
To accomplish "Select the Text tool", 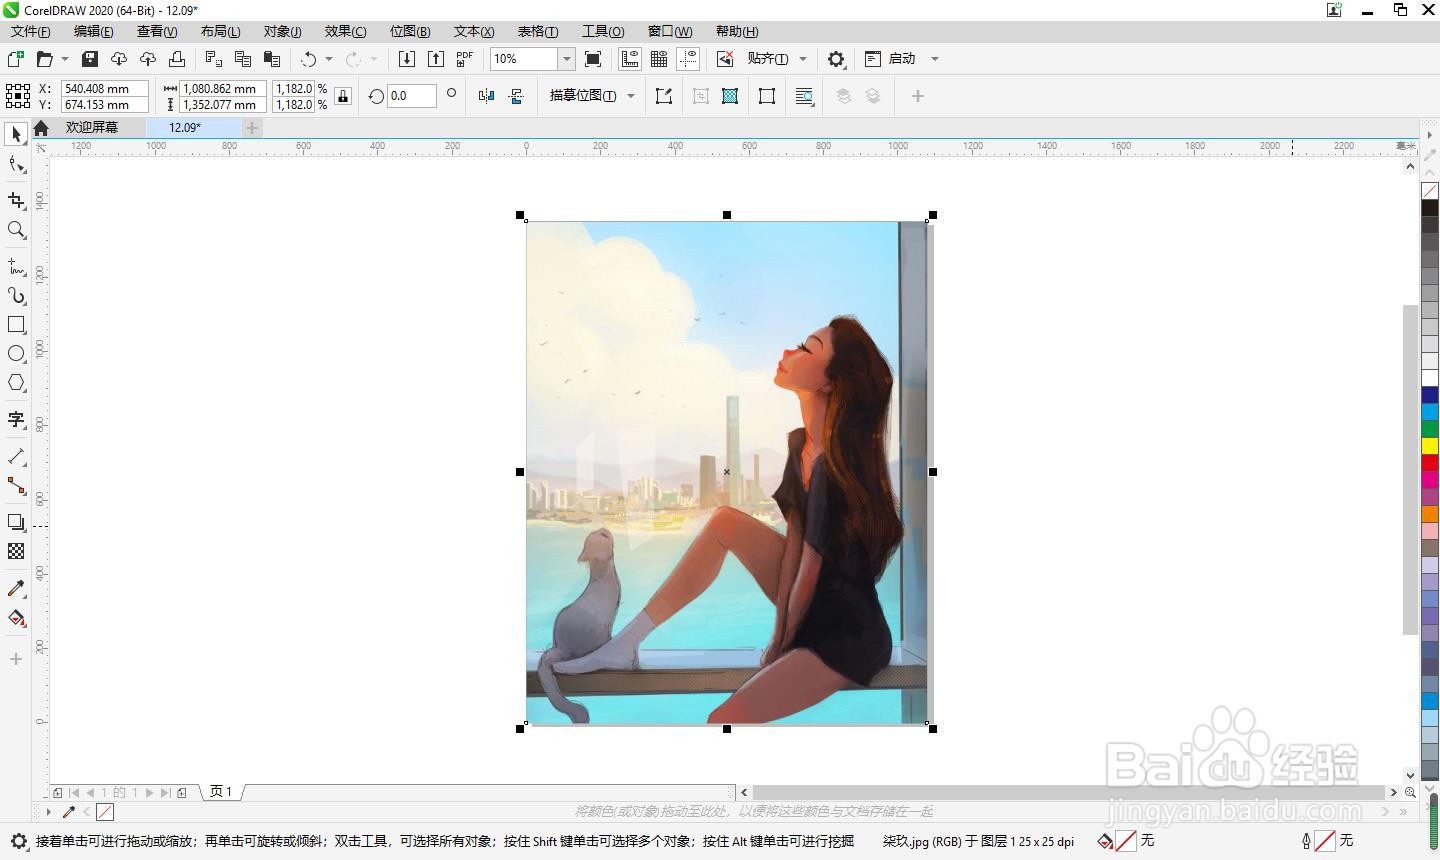I will [16, 419].
